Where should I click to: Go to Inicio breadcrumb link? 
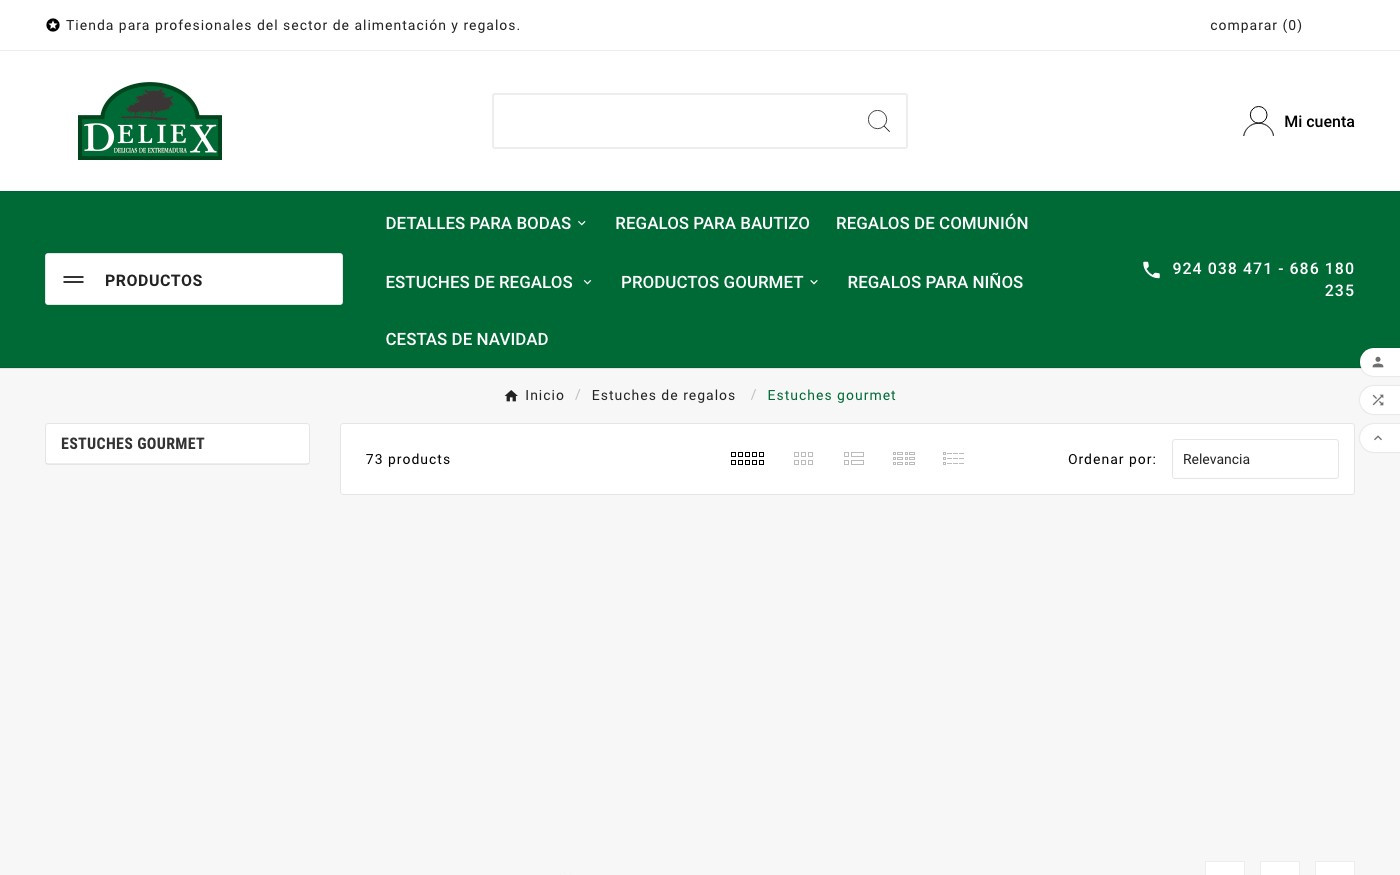point(545,396)
